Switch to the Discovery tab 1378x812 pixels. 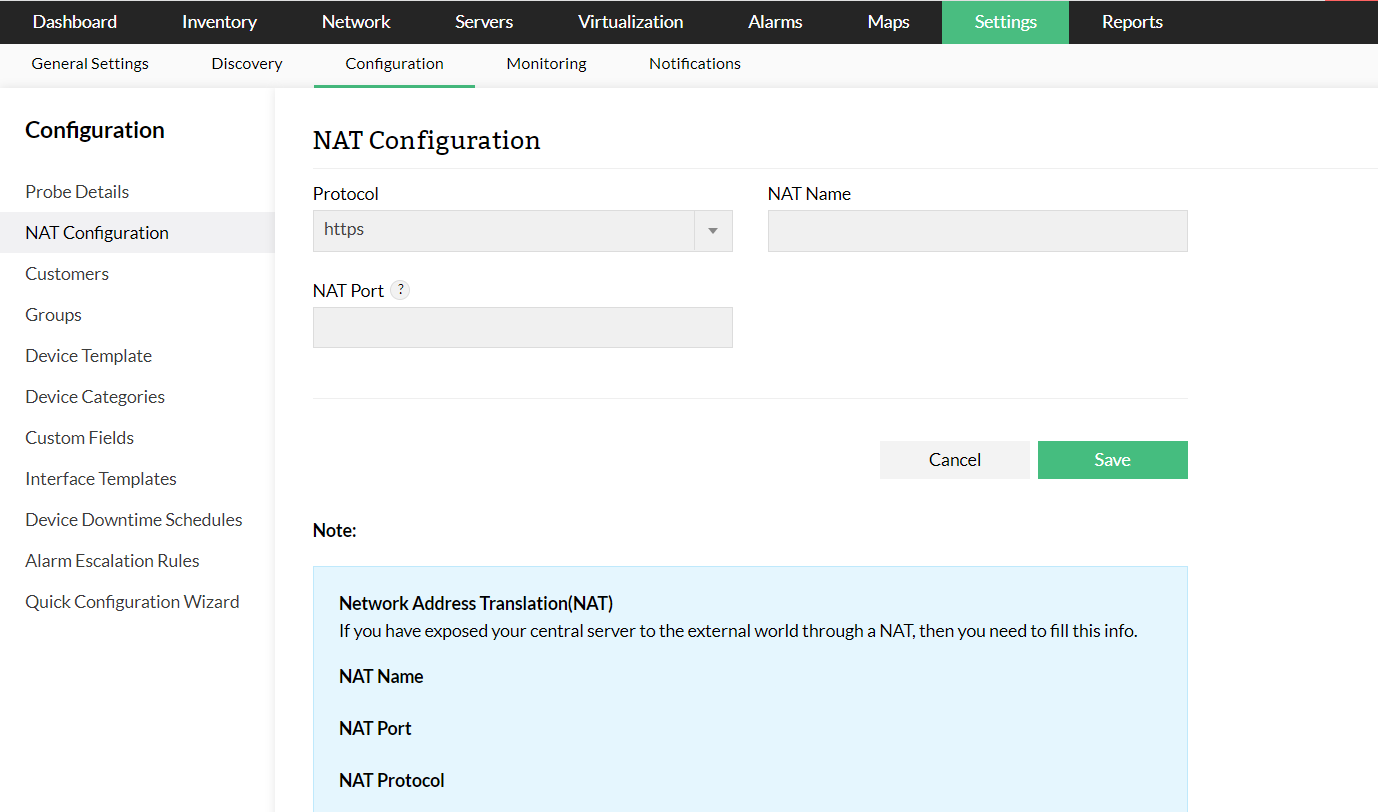[x=247, y=64]
